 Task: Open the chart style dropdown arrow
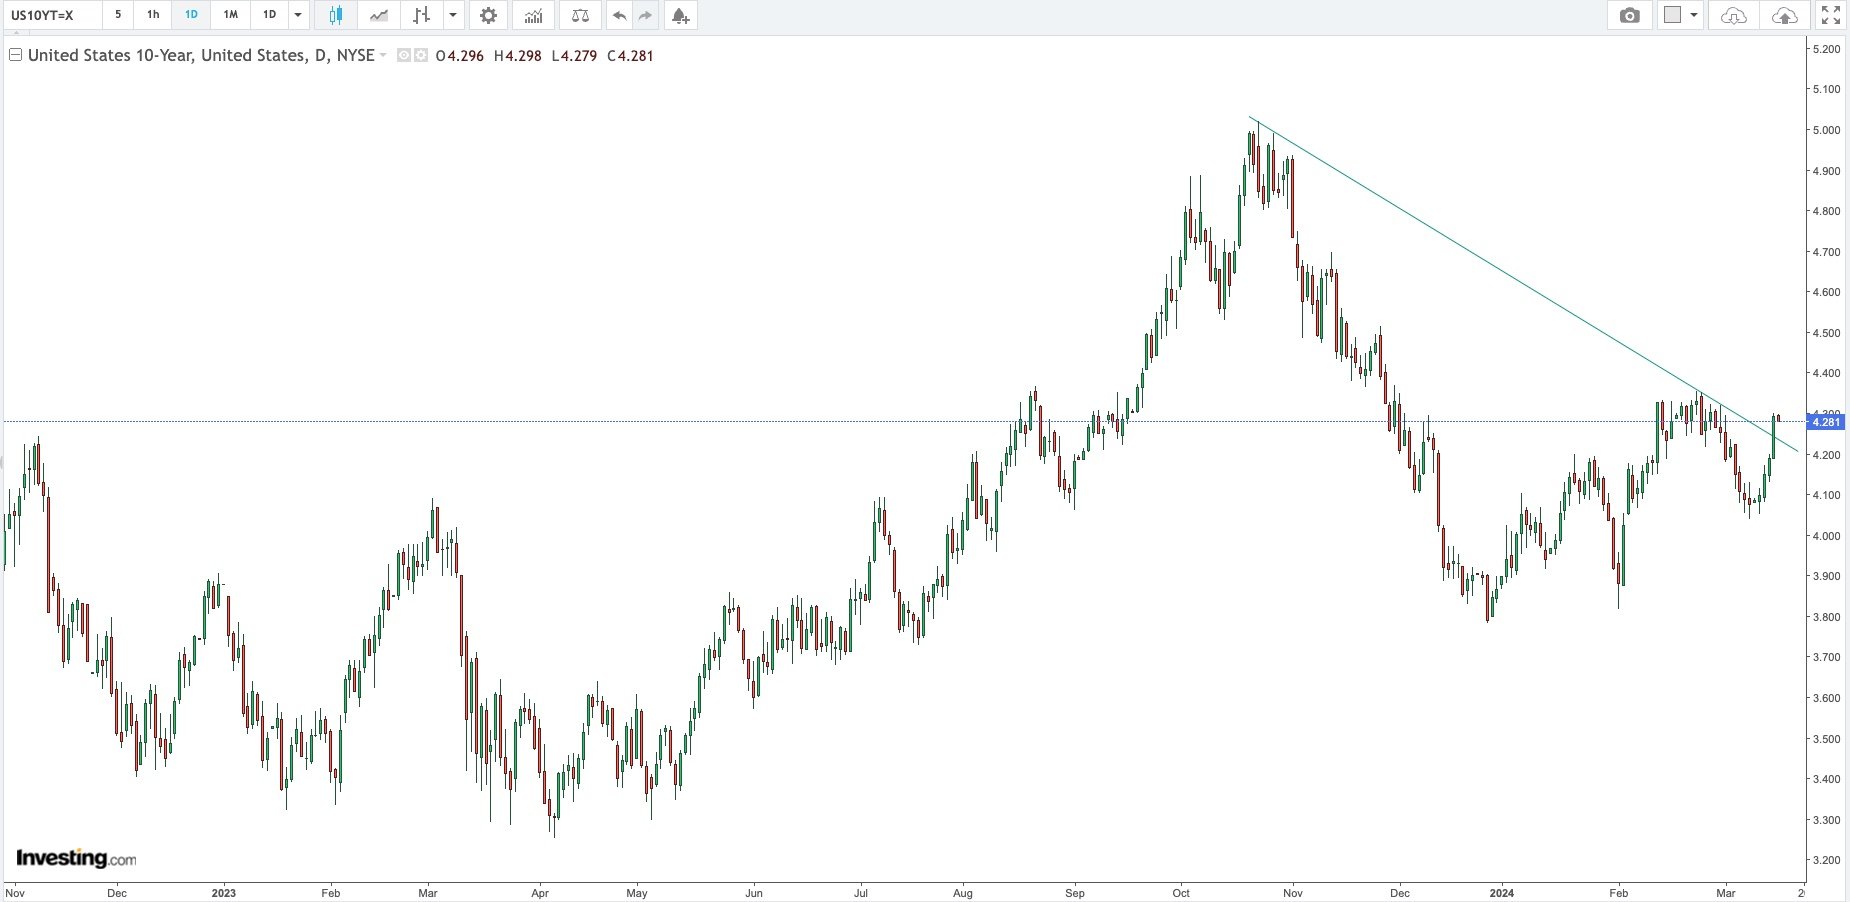[x=453, y=15]
